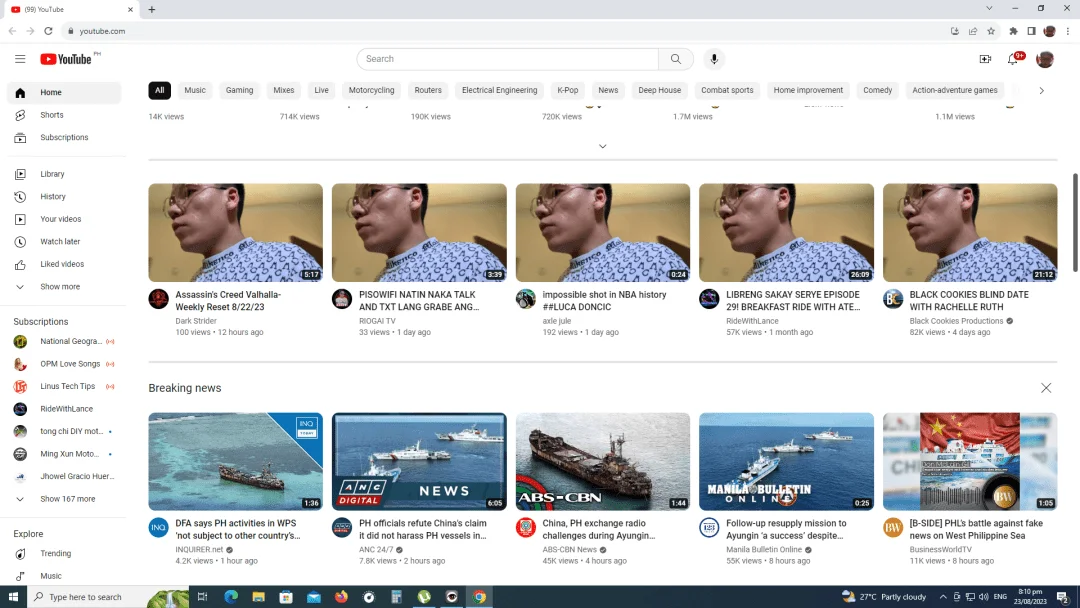Viewport: 1080px width, 608px height.
Task: Expand the shelf with down chevron
Action: tap(603, 146)
